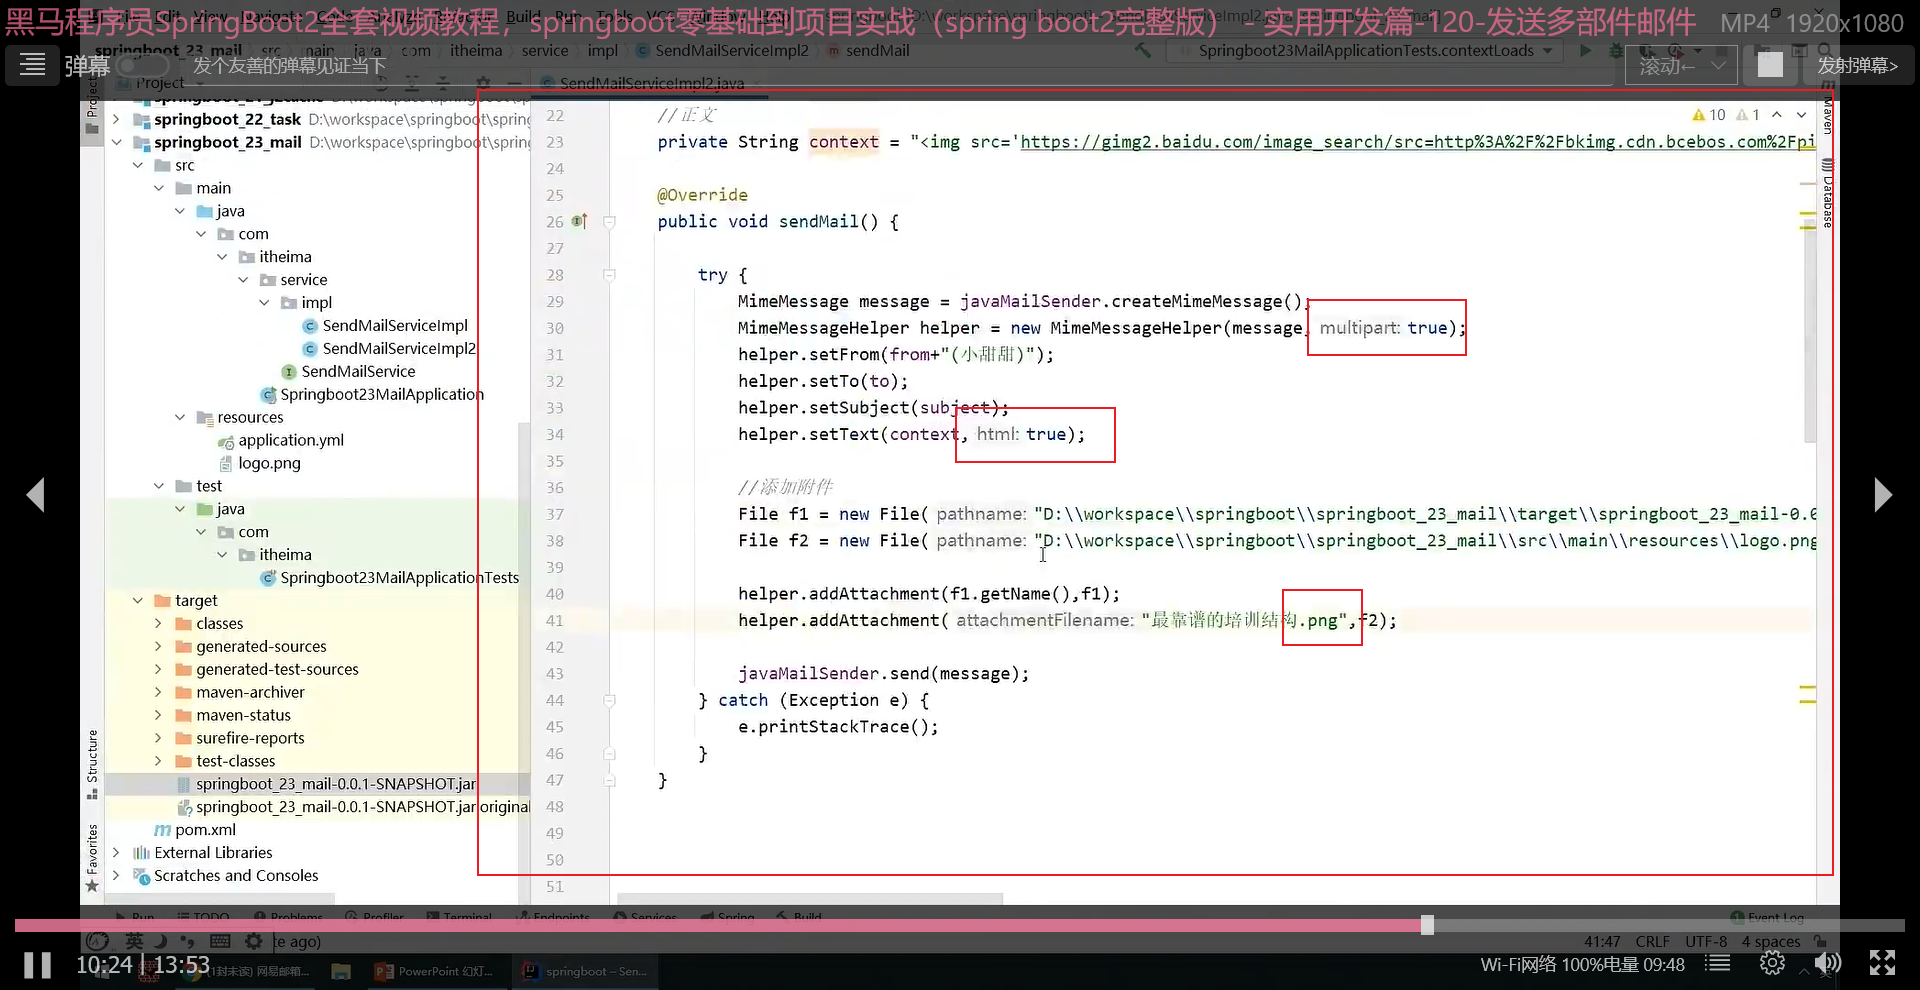
Task: Click the 4 spaces indent status entry
Action: click(x=1770, y=942)
